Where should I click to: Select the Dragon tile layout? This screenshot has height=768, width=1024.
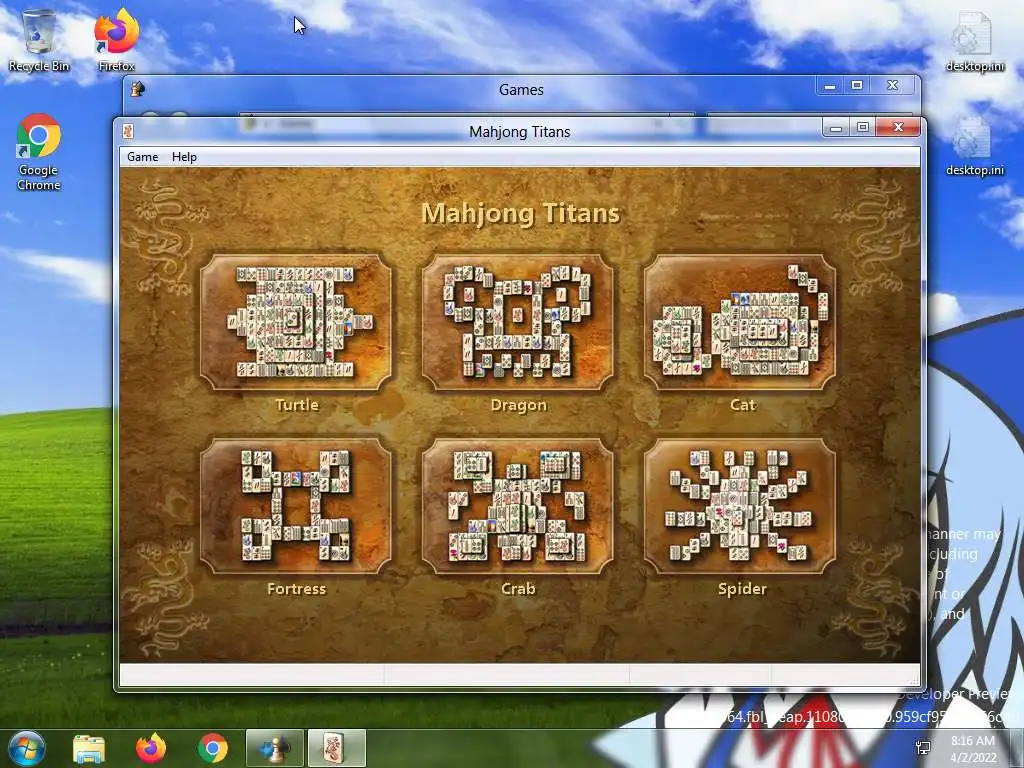pos(518,322)
